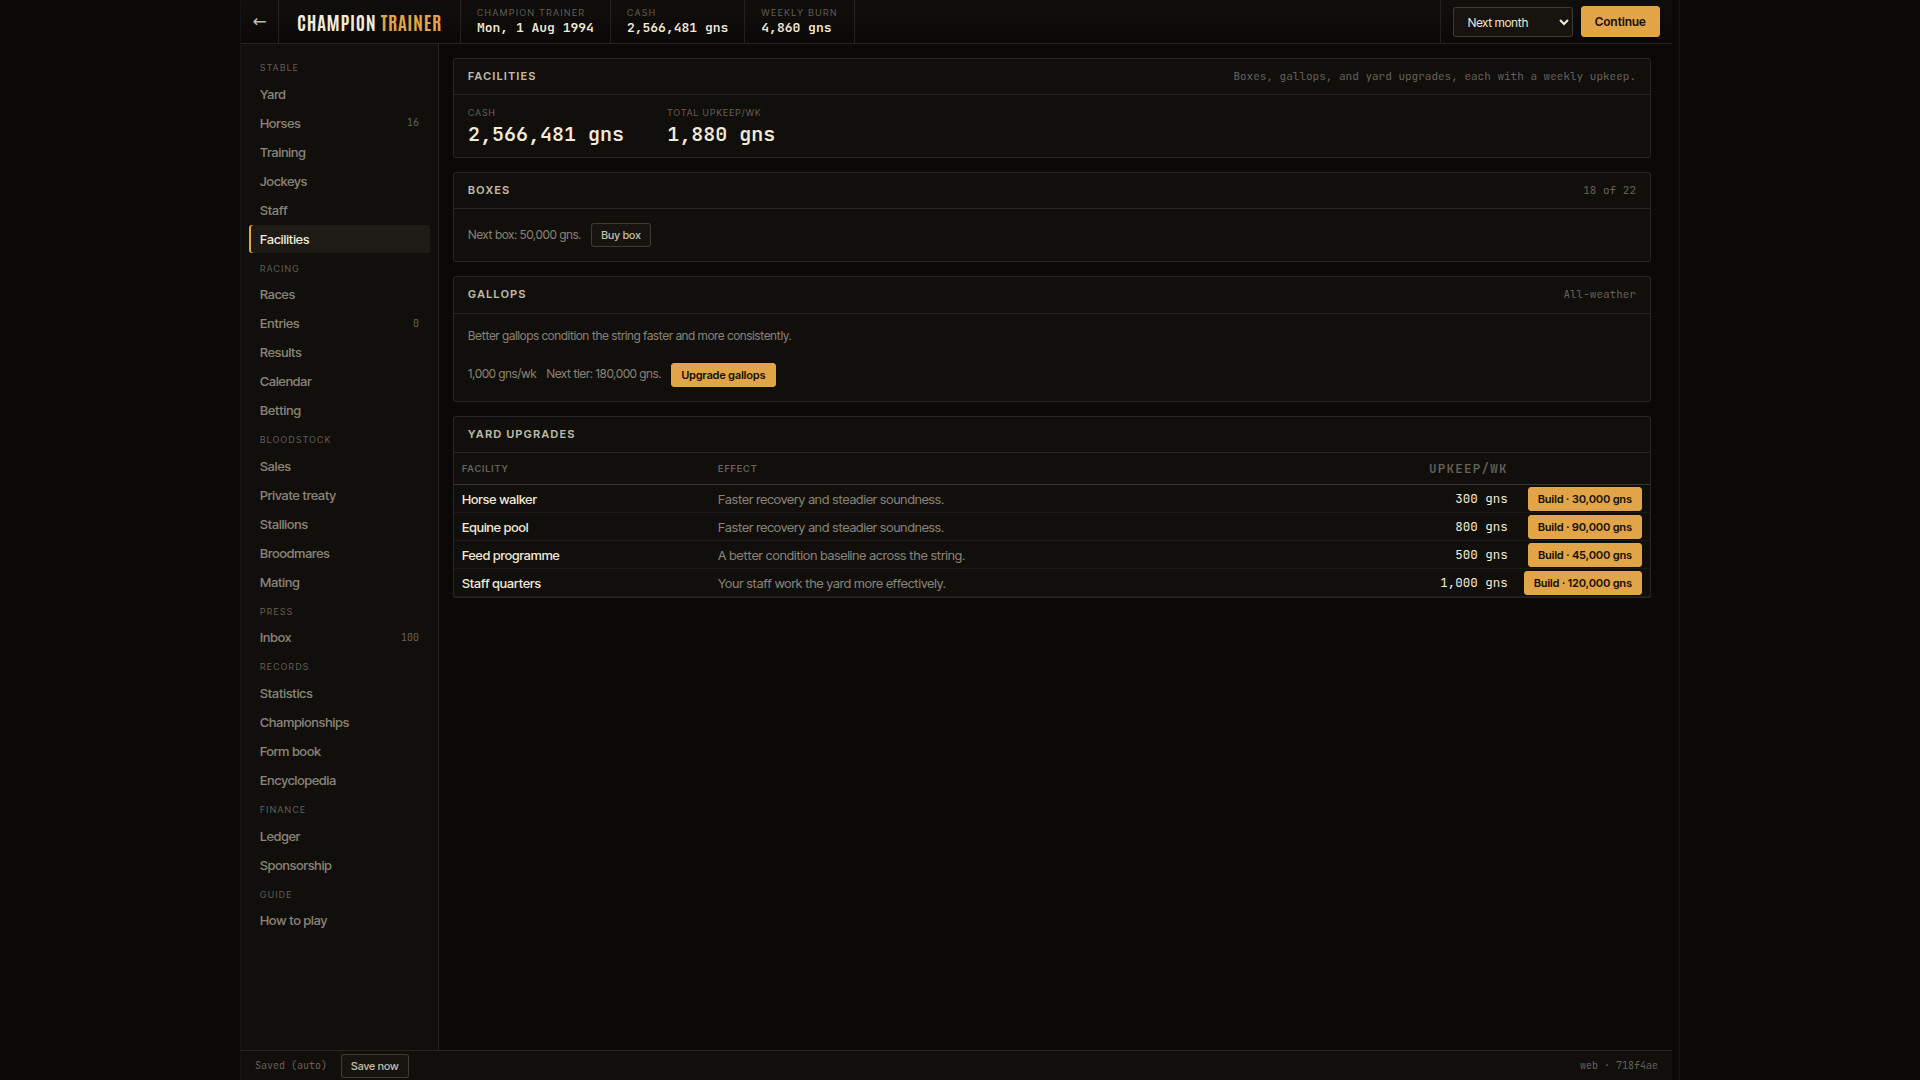Viewport: 1920px width, 1080px height.
Task: Open the Inbox
Action: click(x=340, y=638)
